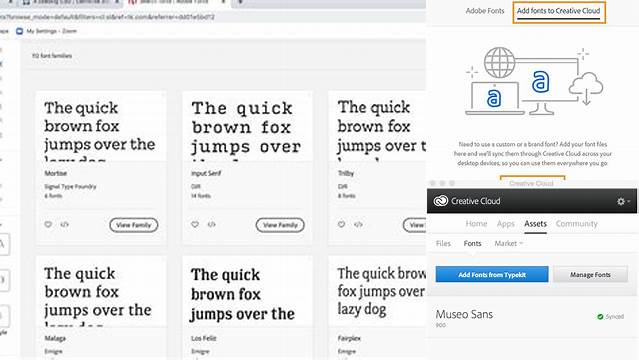This screenshot has width=639, height=360.
Task: Click the Malaga font name
Action: tap(55, 338)
